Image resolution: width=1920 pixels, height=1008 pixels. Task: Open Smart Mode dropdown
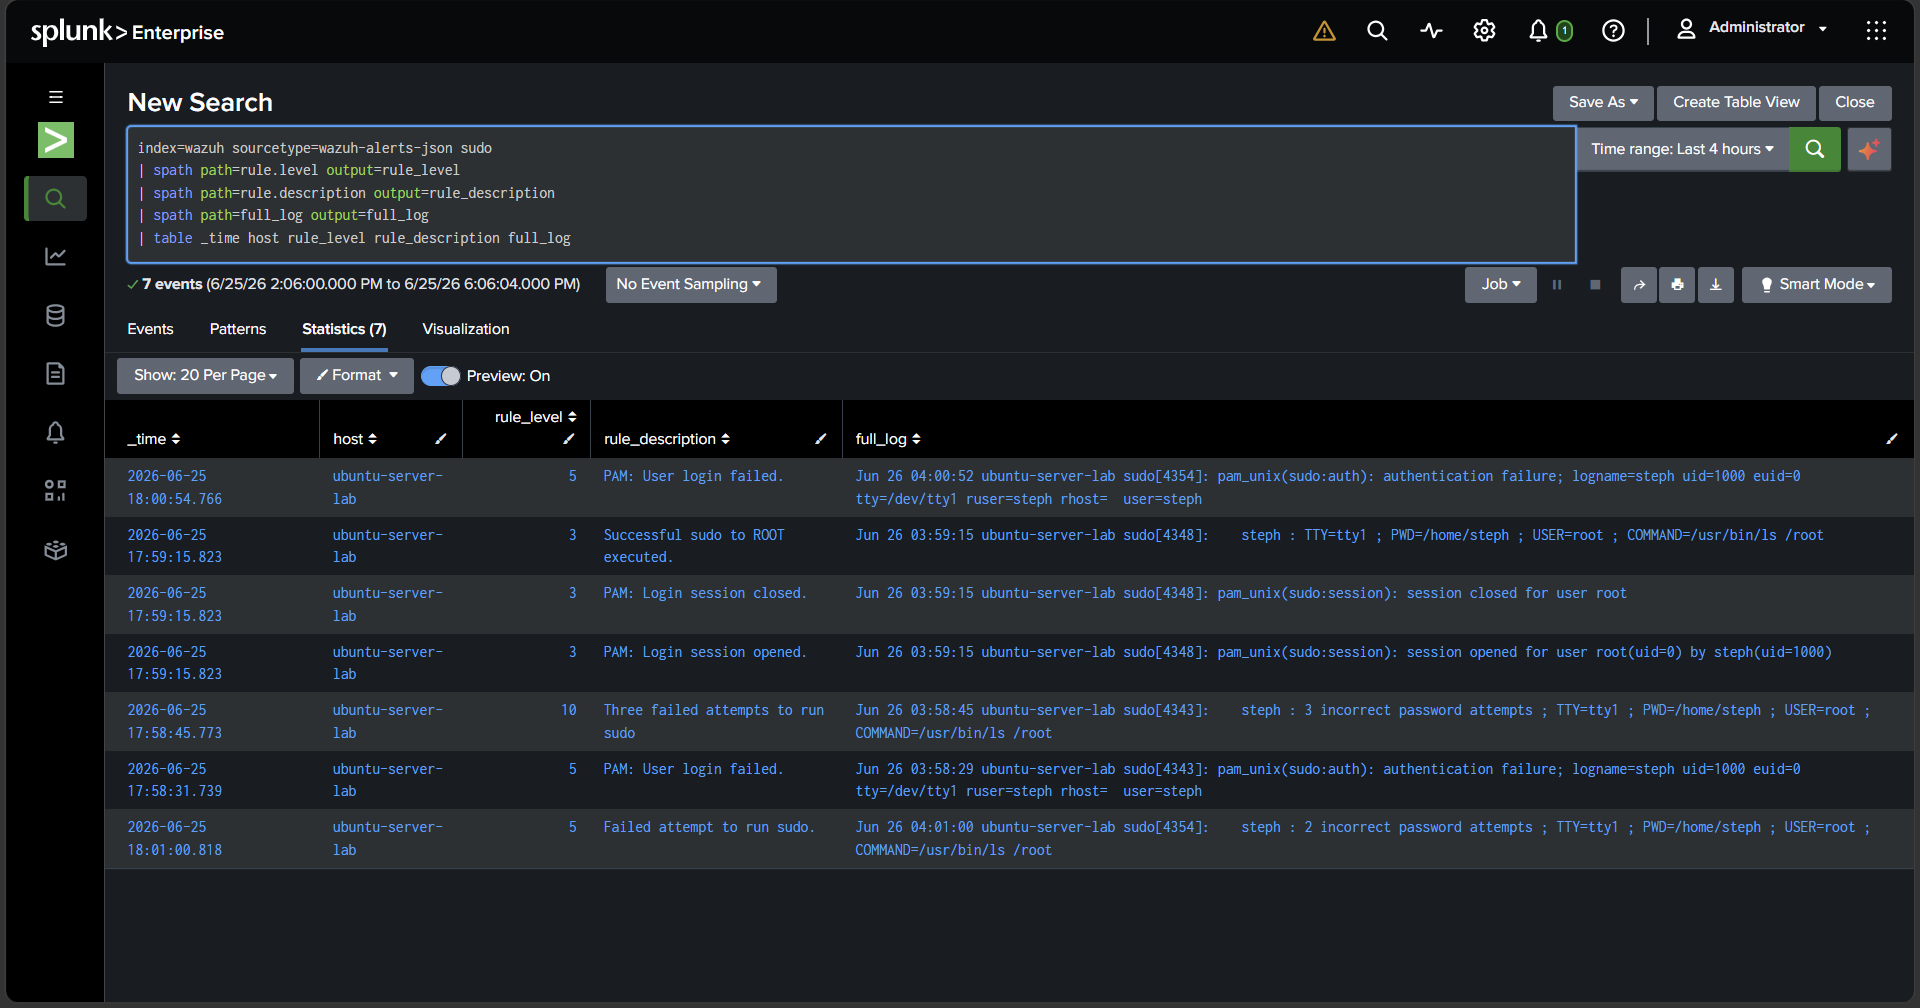coord(1817,285)
